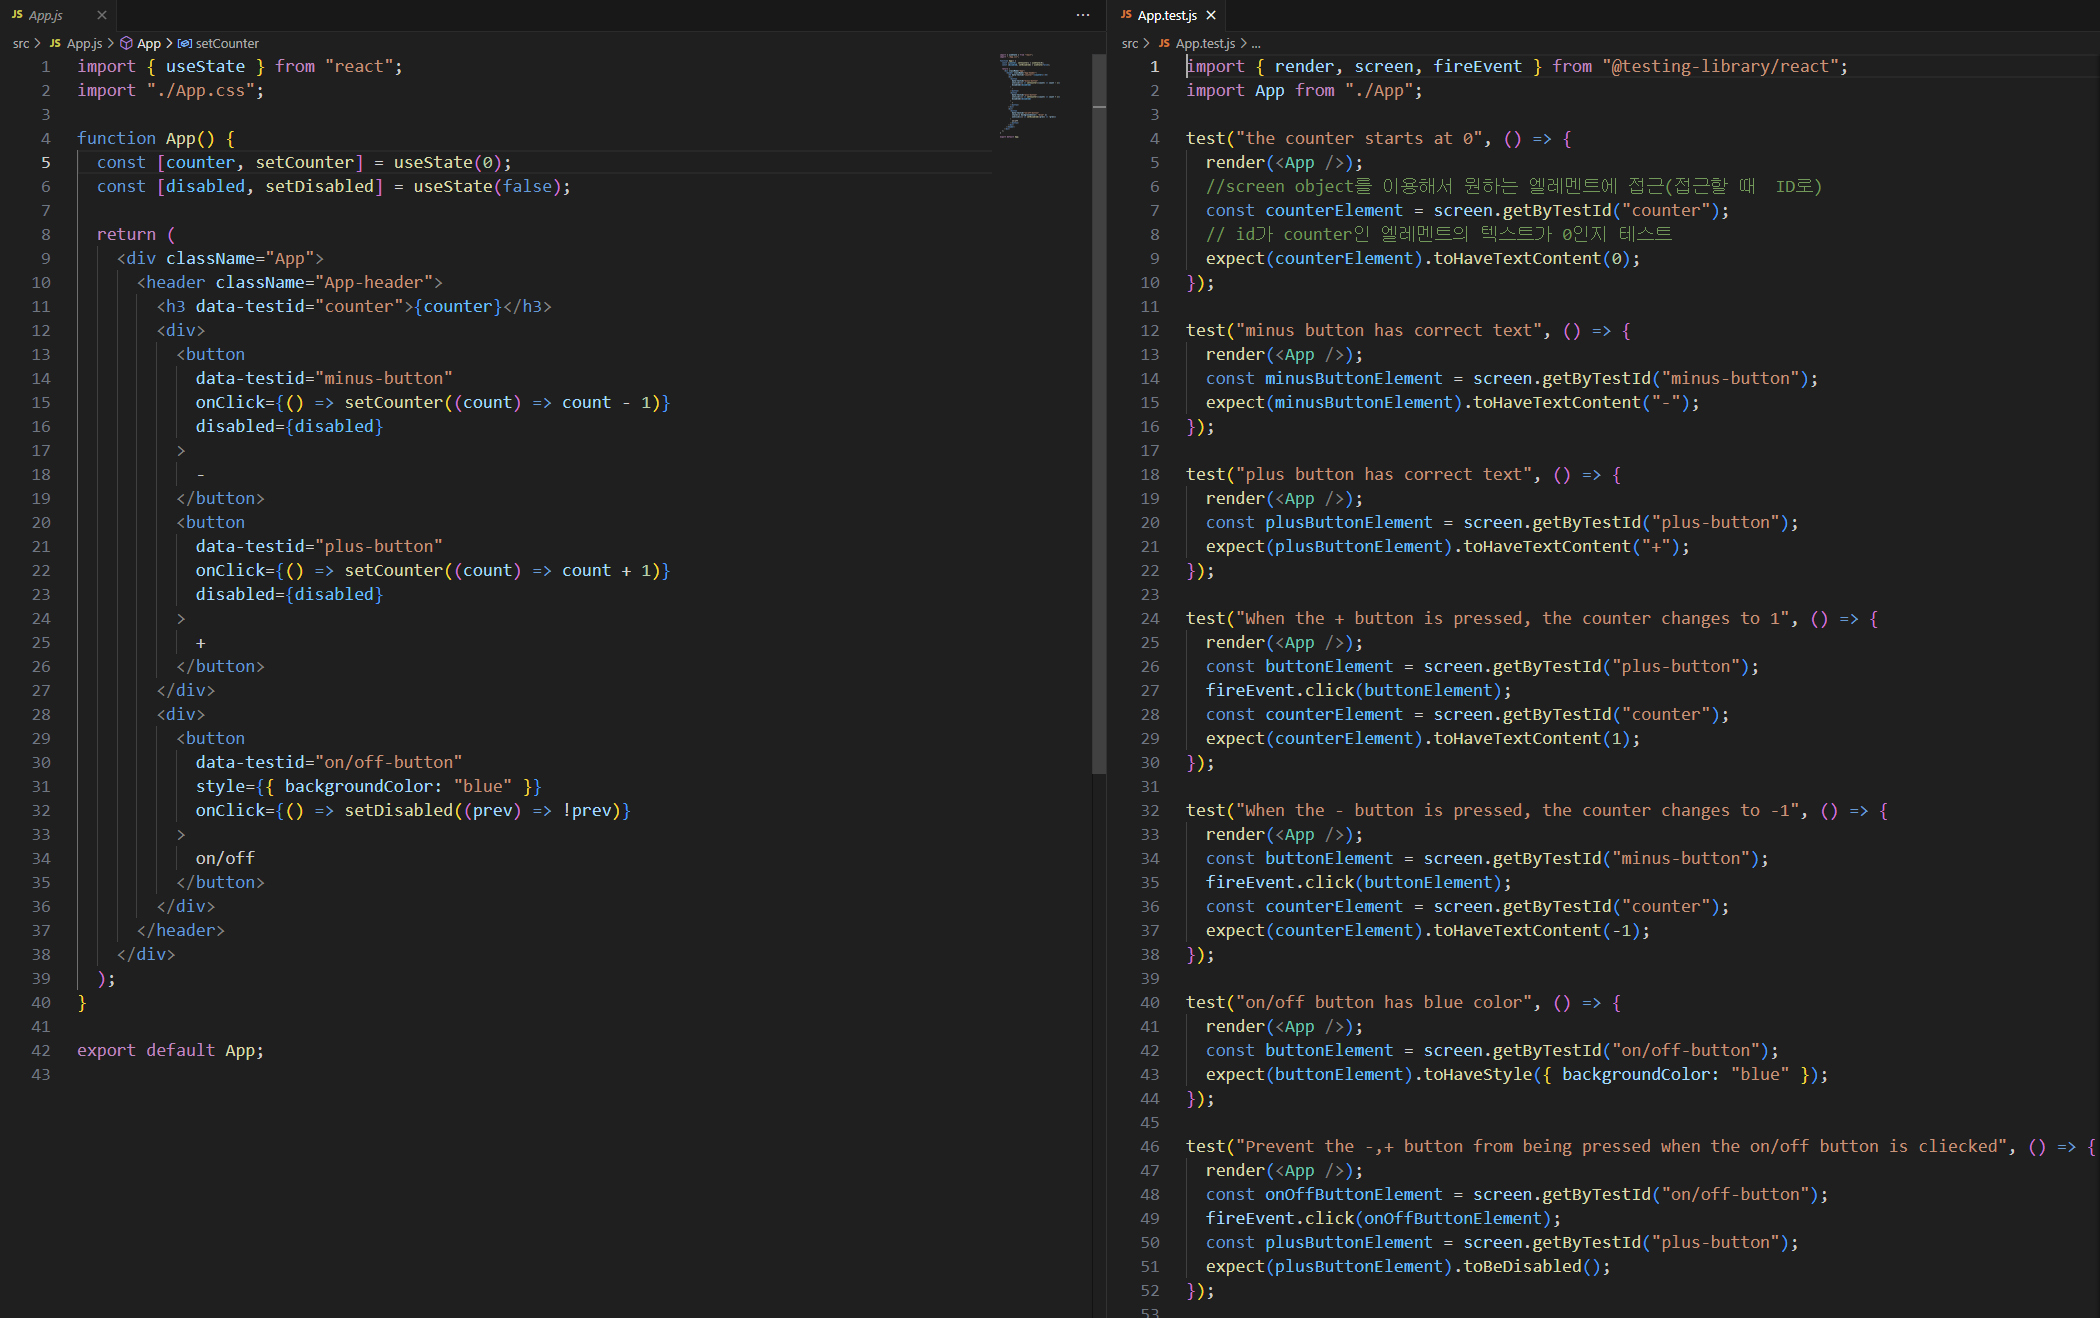Click the expect toHaveTextContent(0) line
This screenshot has width=2100, height=1318.
click(x=1423, y=258)
